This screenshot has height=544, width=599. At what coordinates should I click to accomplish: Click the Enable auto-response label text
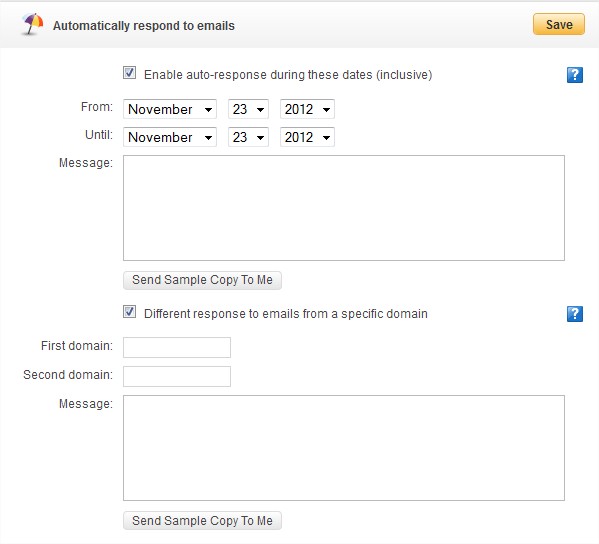coord(288,74)
